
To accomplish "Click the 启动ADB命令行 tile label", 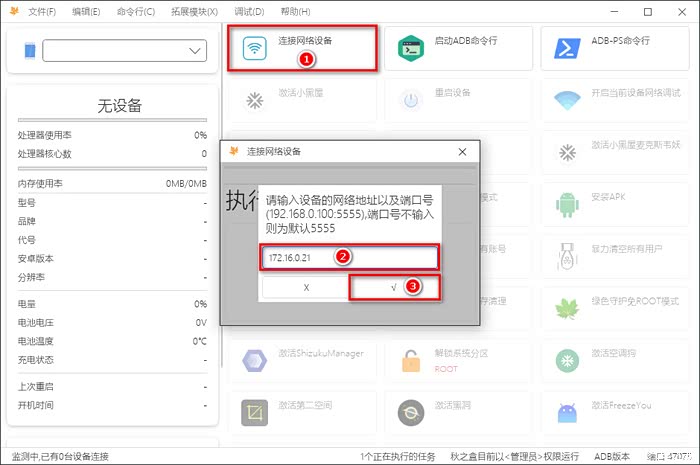I will tap(466, 41).
